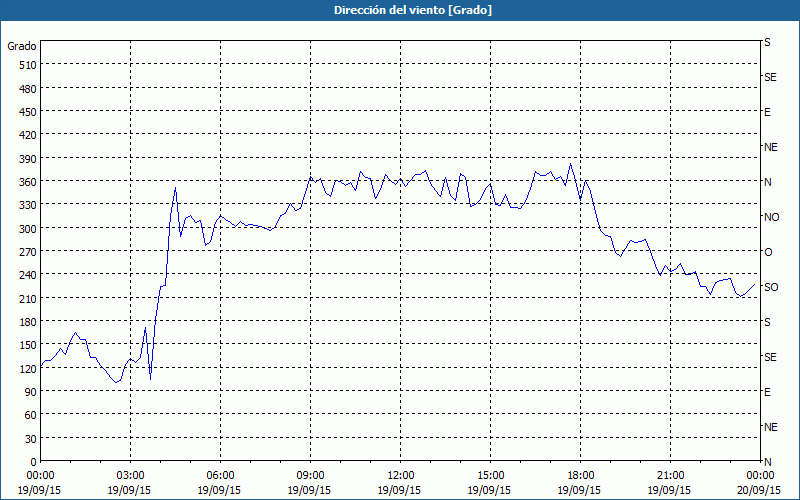Image resolution: width=800 pixels, height=500 pixels.
Task: Pick y-axis value 240
Action: [28, 275]
